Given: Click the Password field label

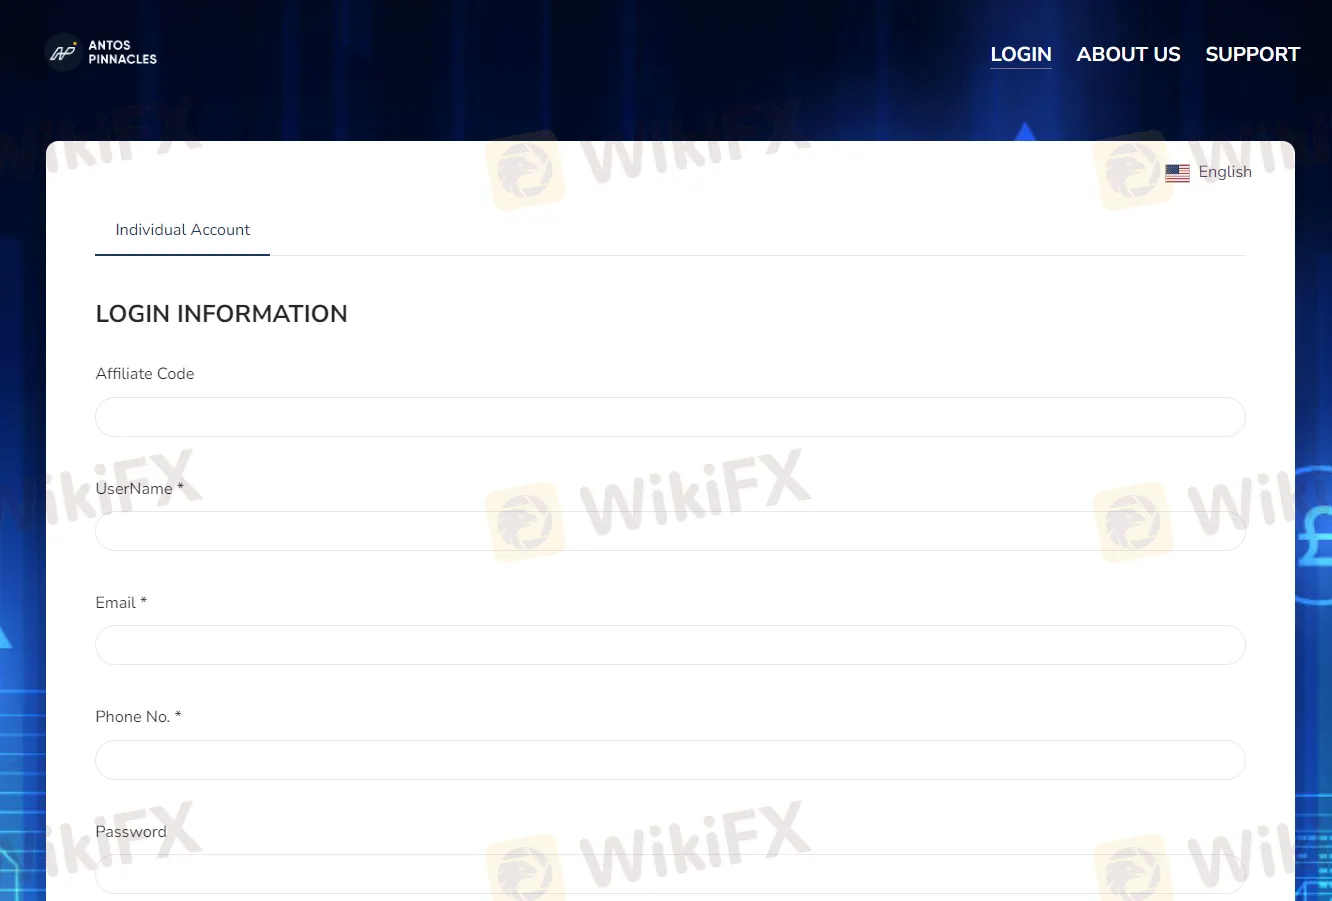Looking at the screenshot, I should (x=131, y=832).
